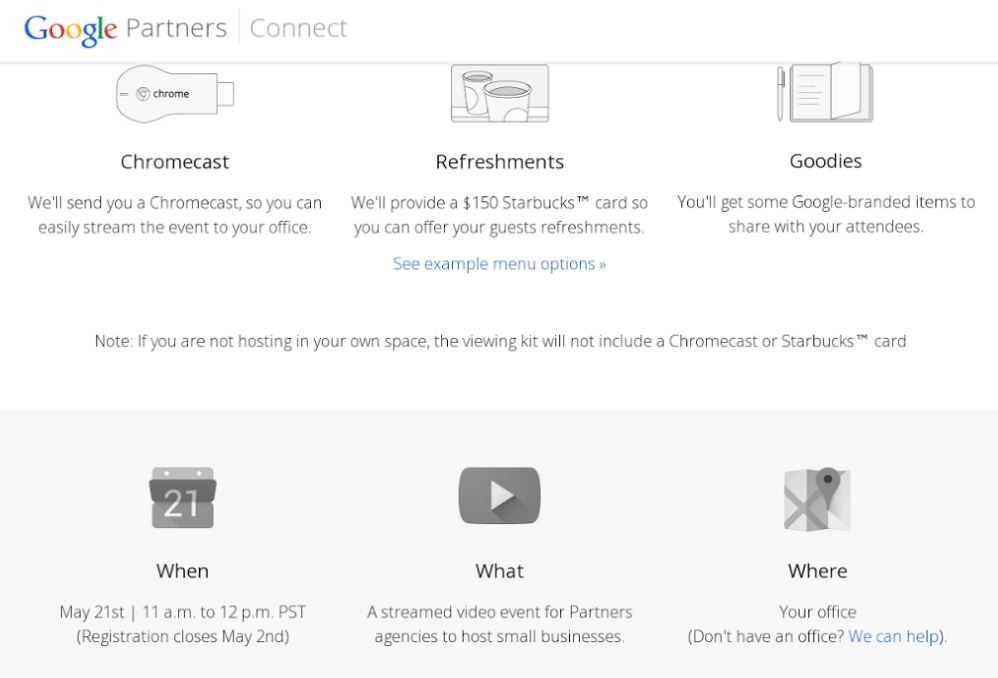Click the Chromecast dongle illustration
998x678 pixels.
click(175, 94)
